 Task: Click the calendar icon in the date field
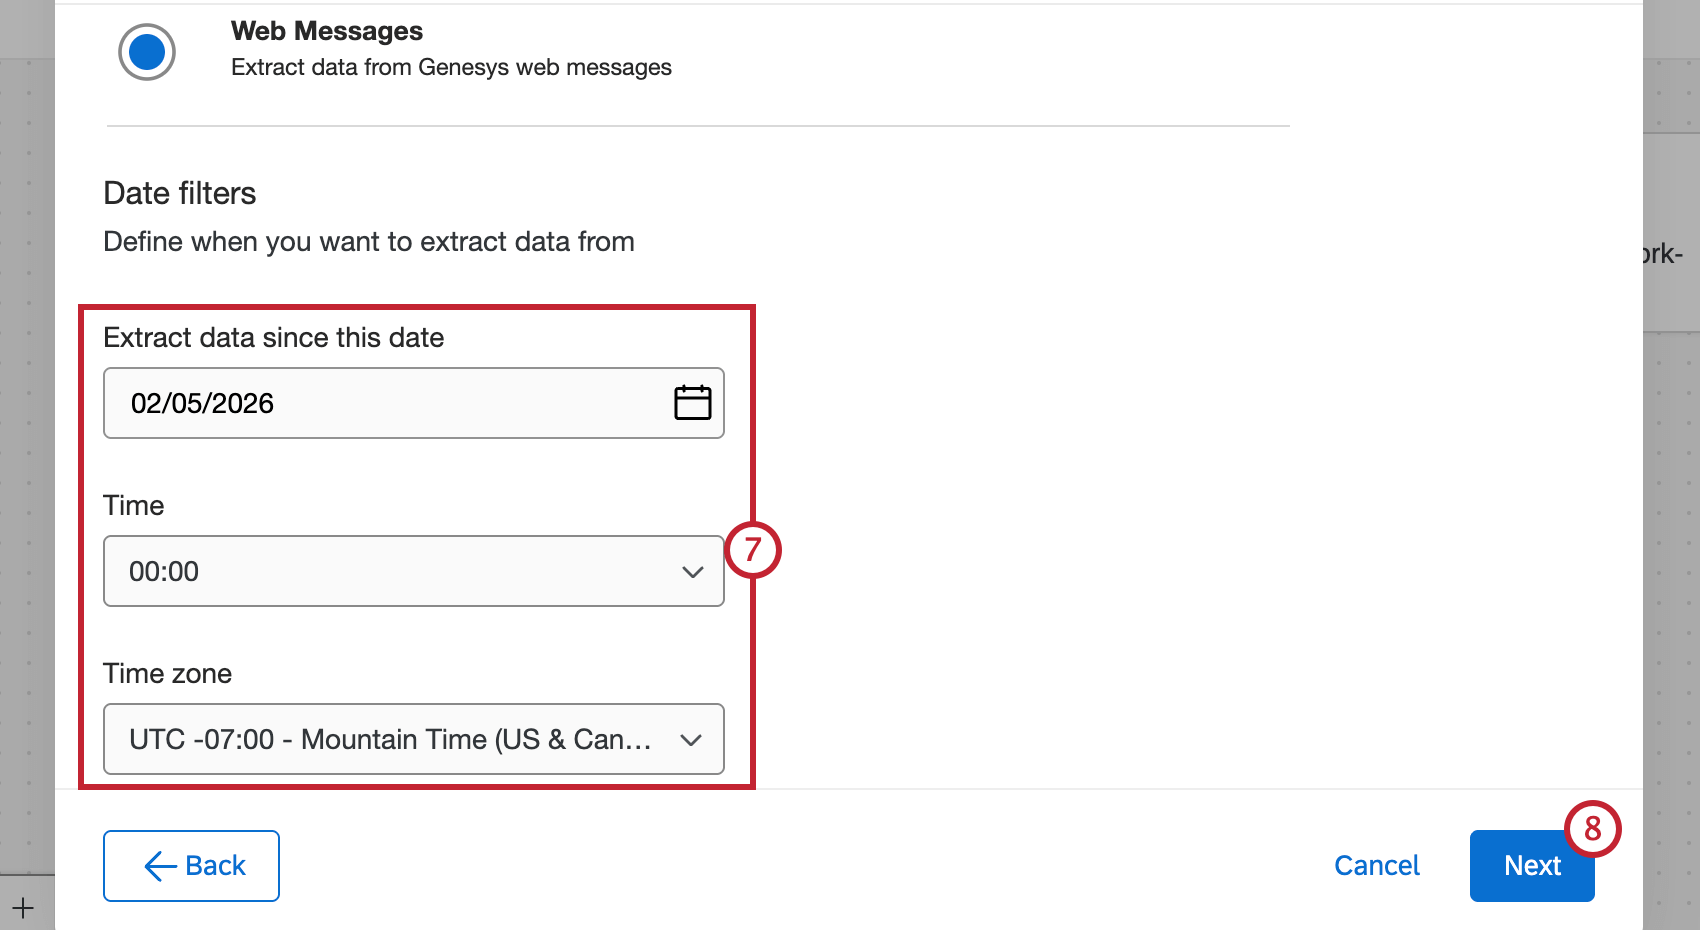click(x=692, y=403)
